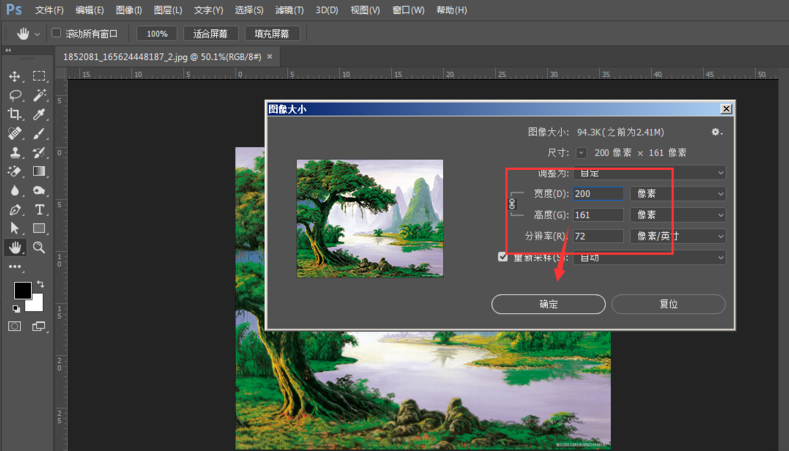This screenshot has height=451, width=789.
Task: Change the screen mode
Action: tap(39, 326)
